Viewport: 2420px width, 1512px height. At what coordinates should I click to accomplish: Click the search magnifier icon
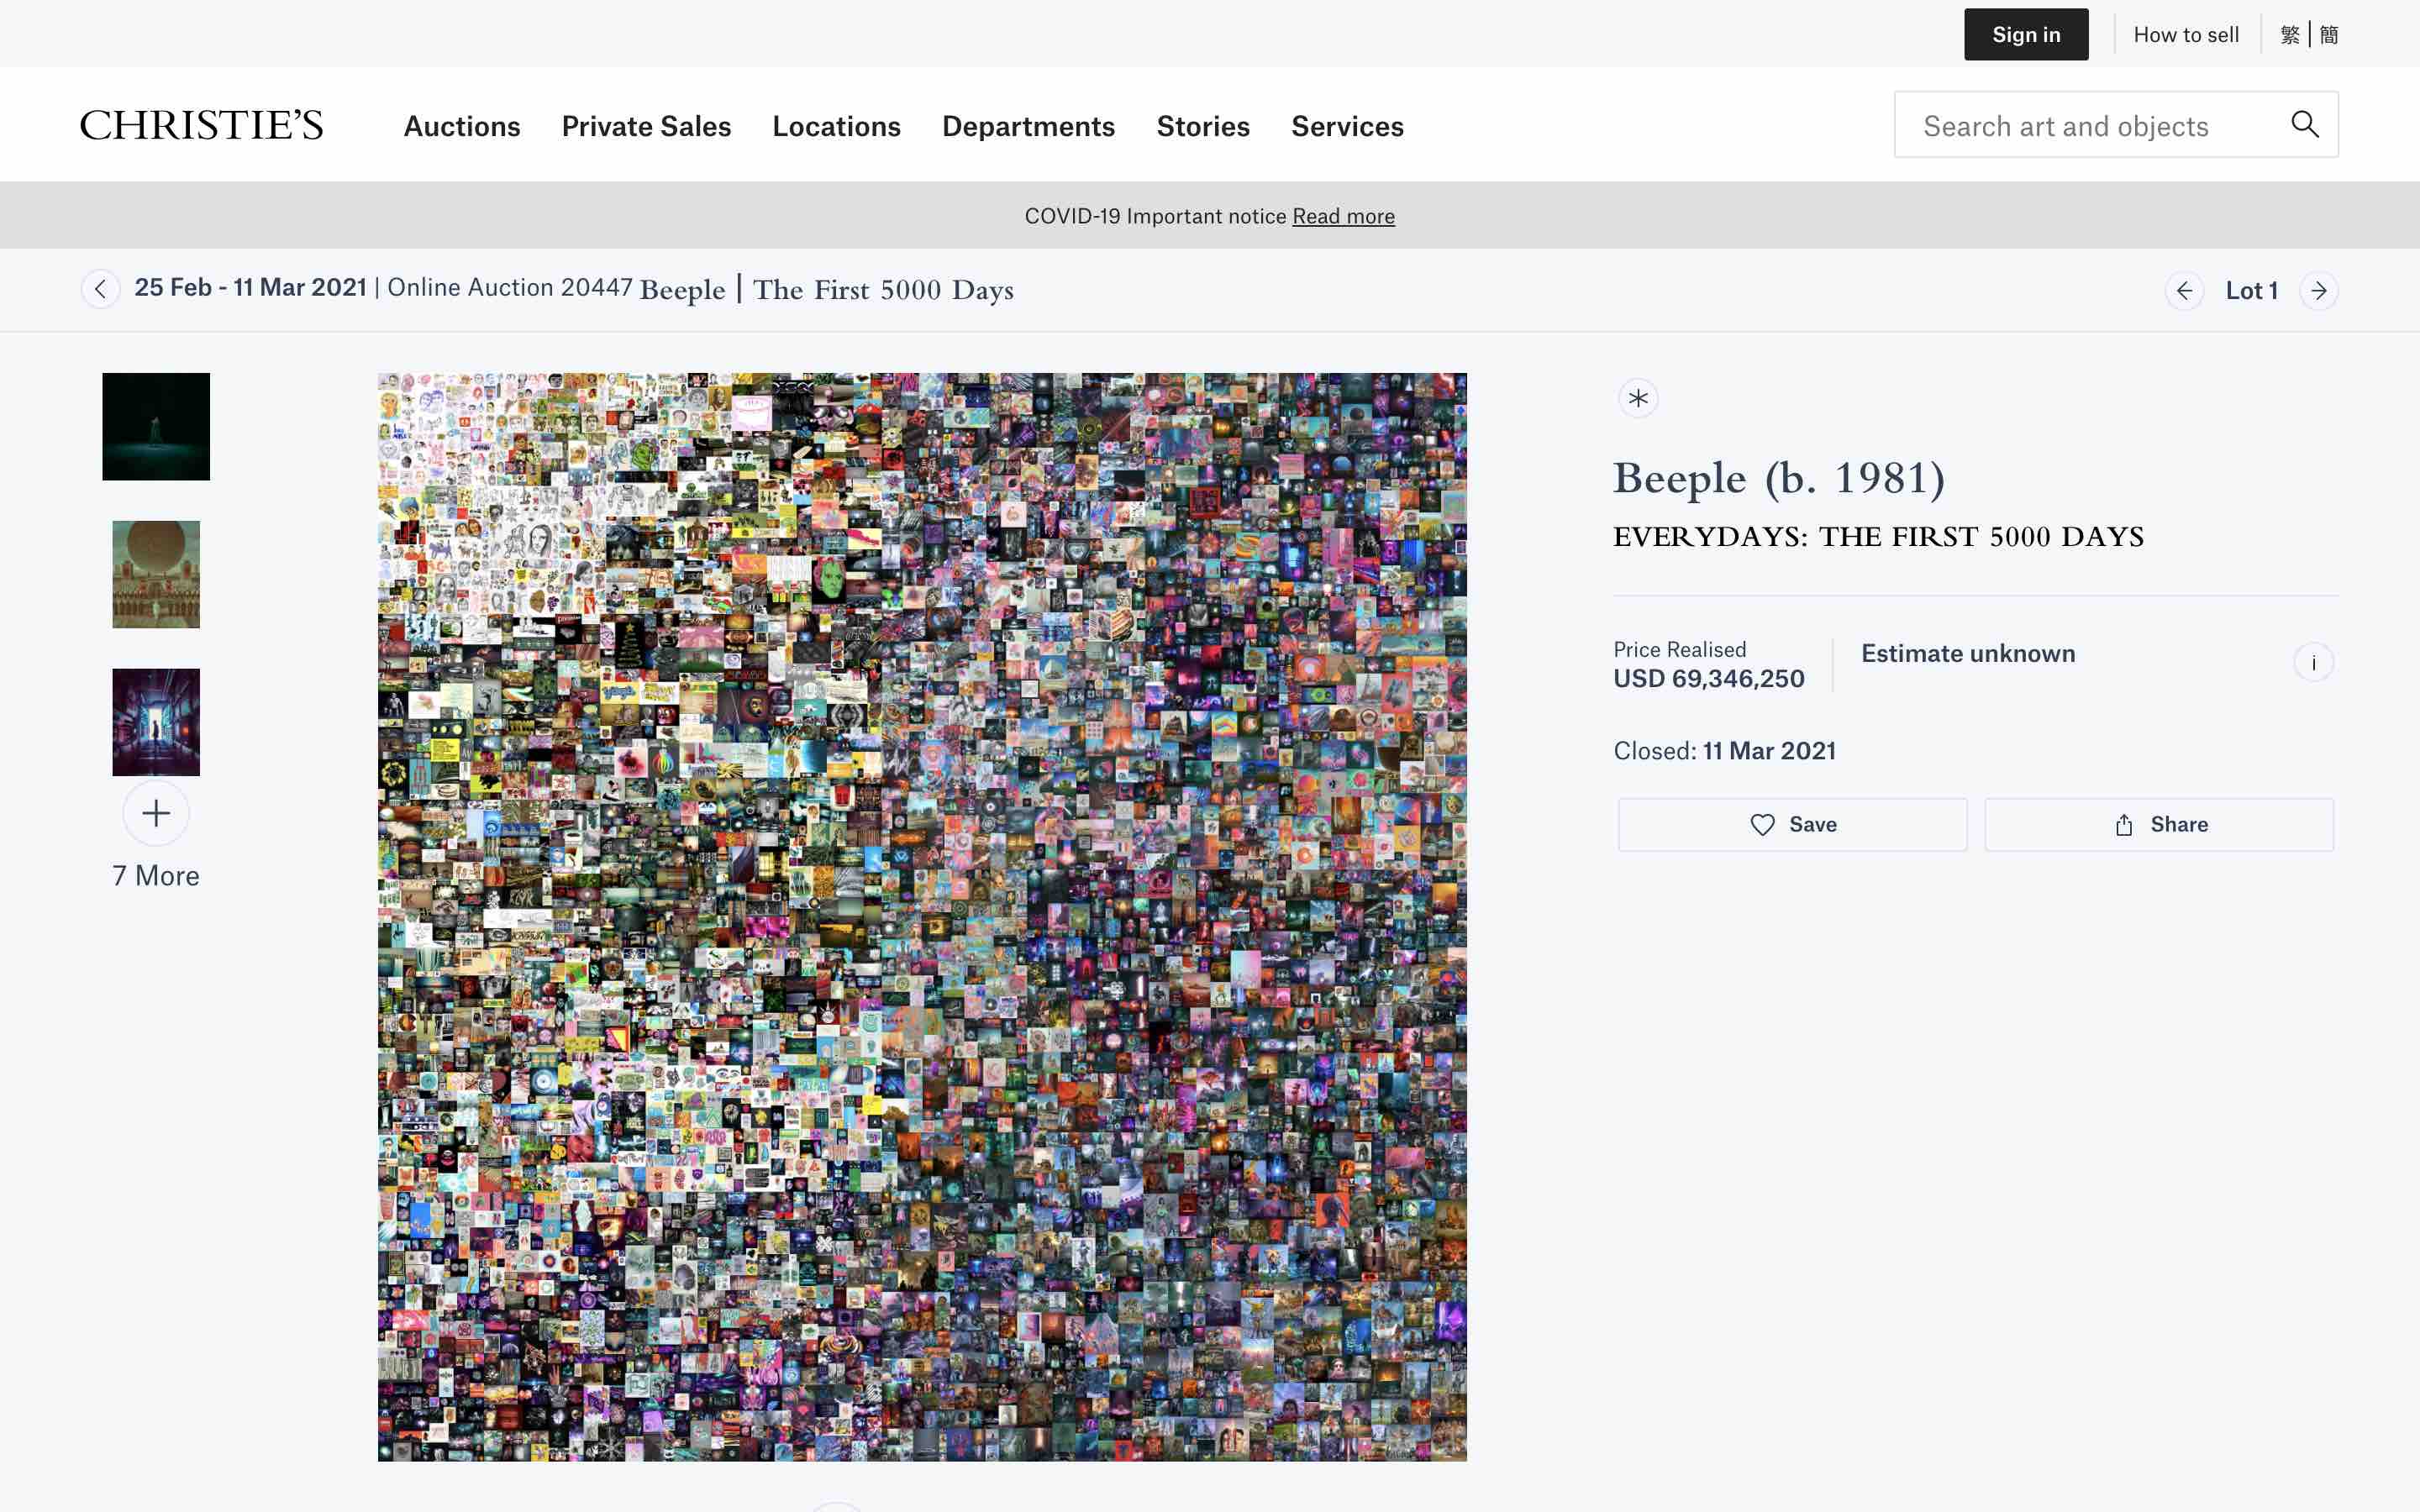click(x=2304, y=124)
